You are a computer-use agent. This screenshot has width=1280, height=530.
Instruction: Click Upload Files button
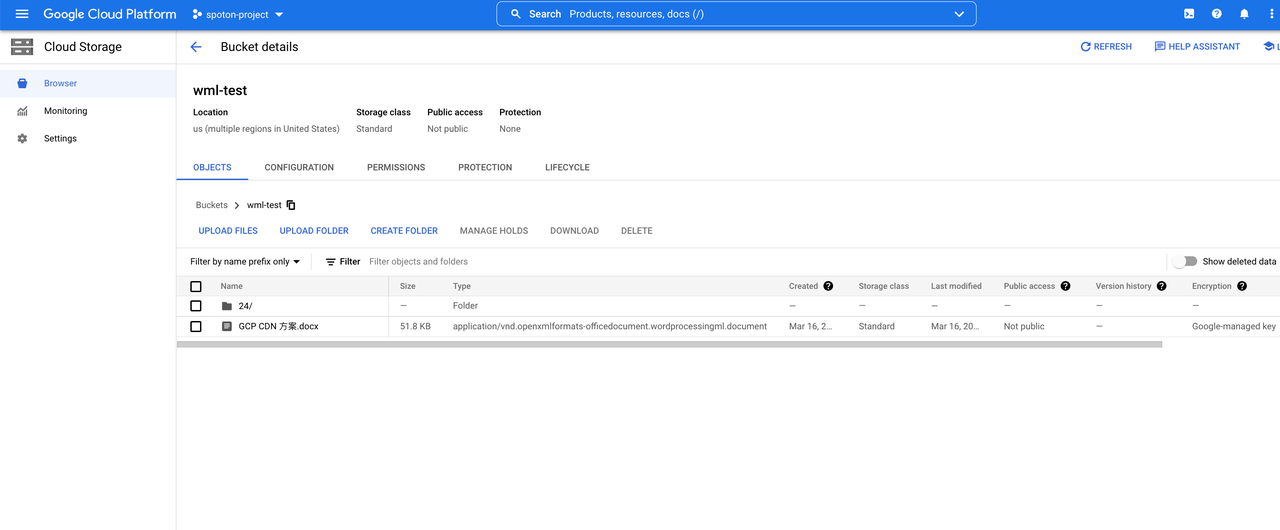tap(228, 231)
